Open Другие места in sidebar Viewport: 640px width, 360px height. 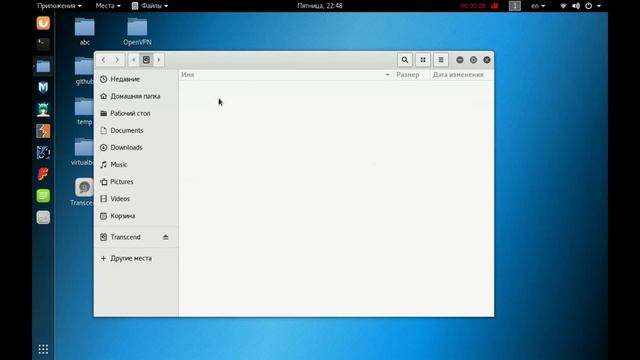(x=136, y=258)
